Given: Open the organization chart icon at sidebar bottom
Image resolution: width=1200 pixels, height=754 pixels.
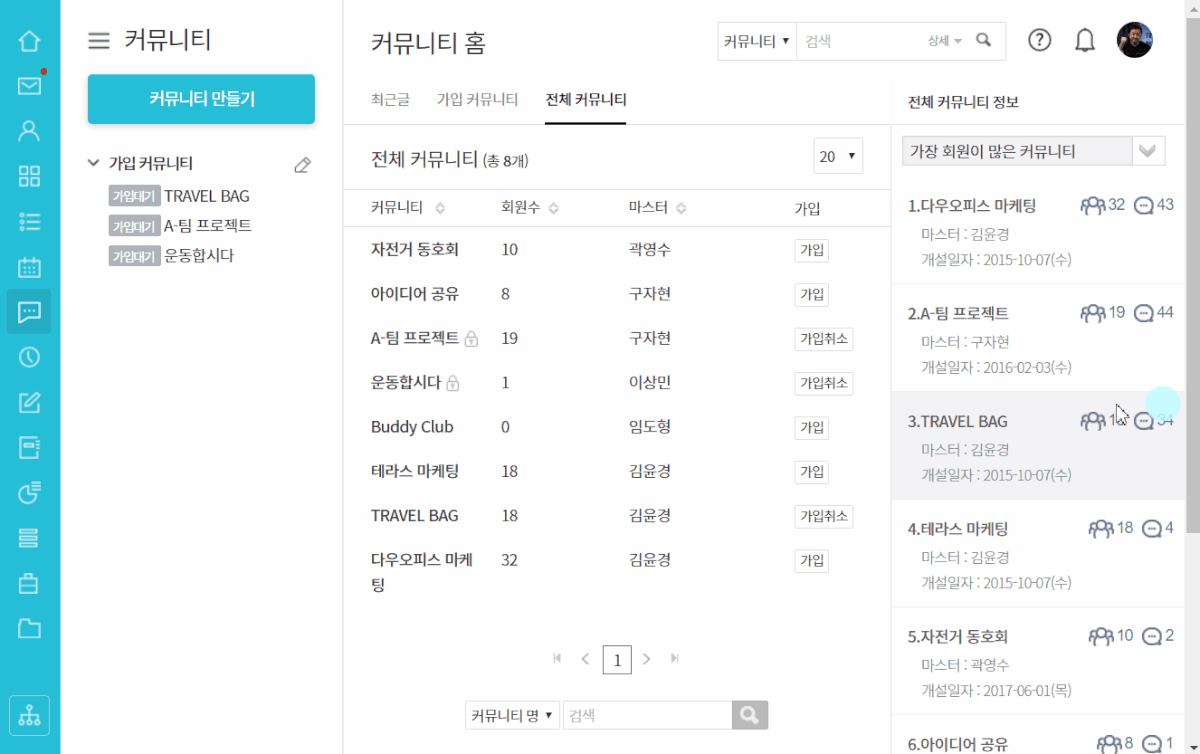Looking at the screenshot, I should coord(29,715).
